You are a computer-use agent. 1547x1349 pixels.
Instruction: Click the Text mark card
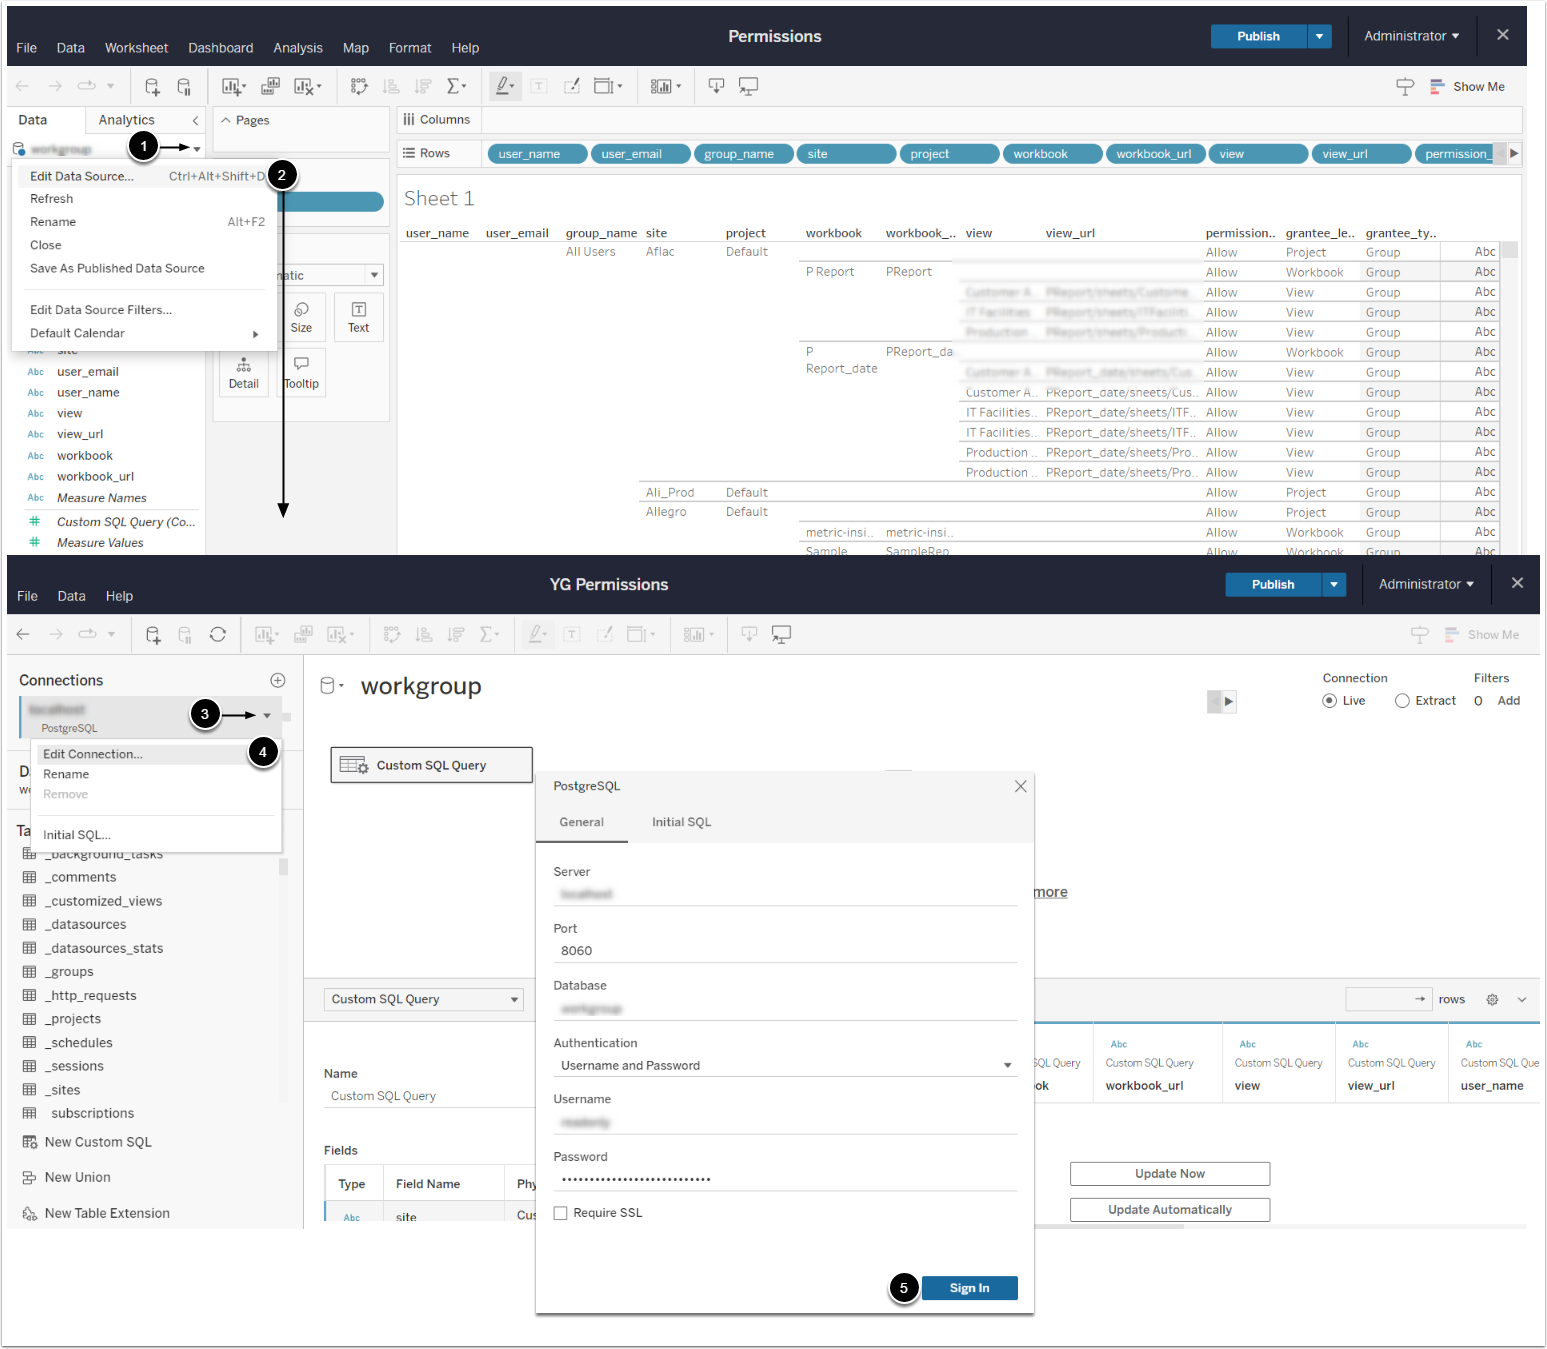pos(358,317)
